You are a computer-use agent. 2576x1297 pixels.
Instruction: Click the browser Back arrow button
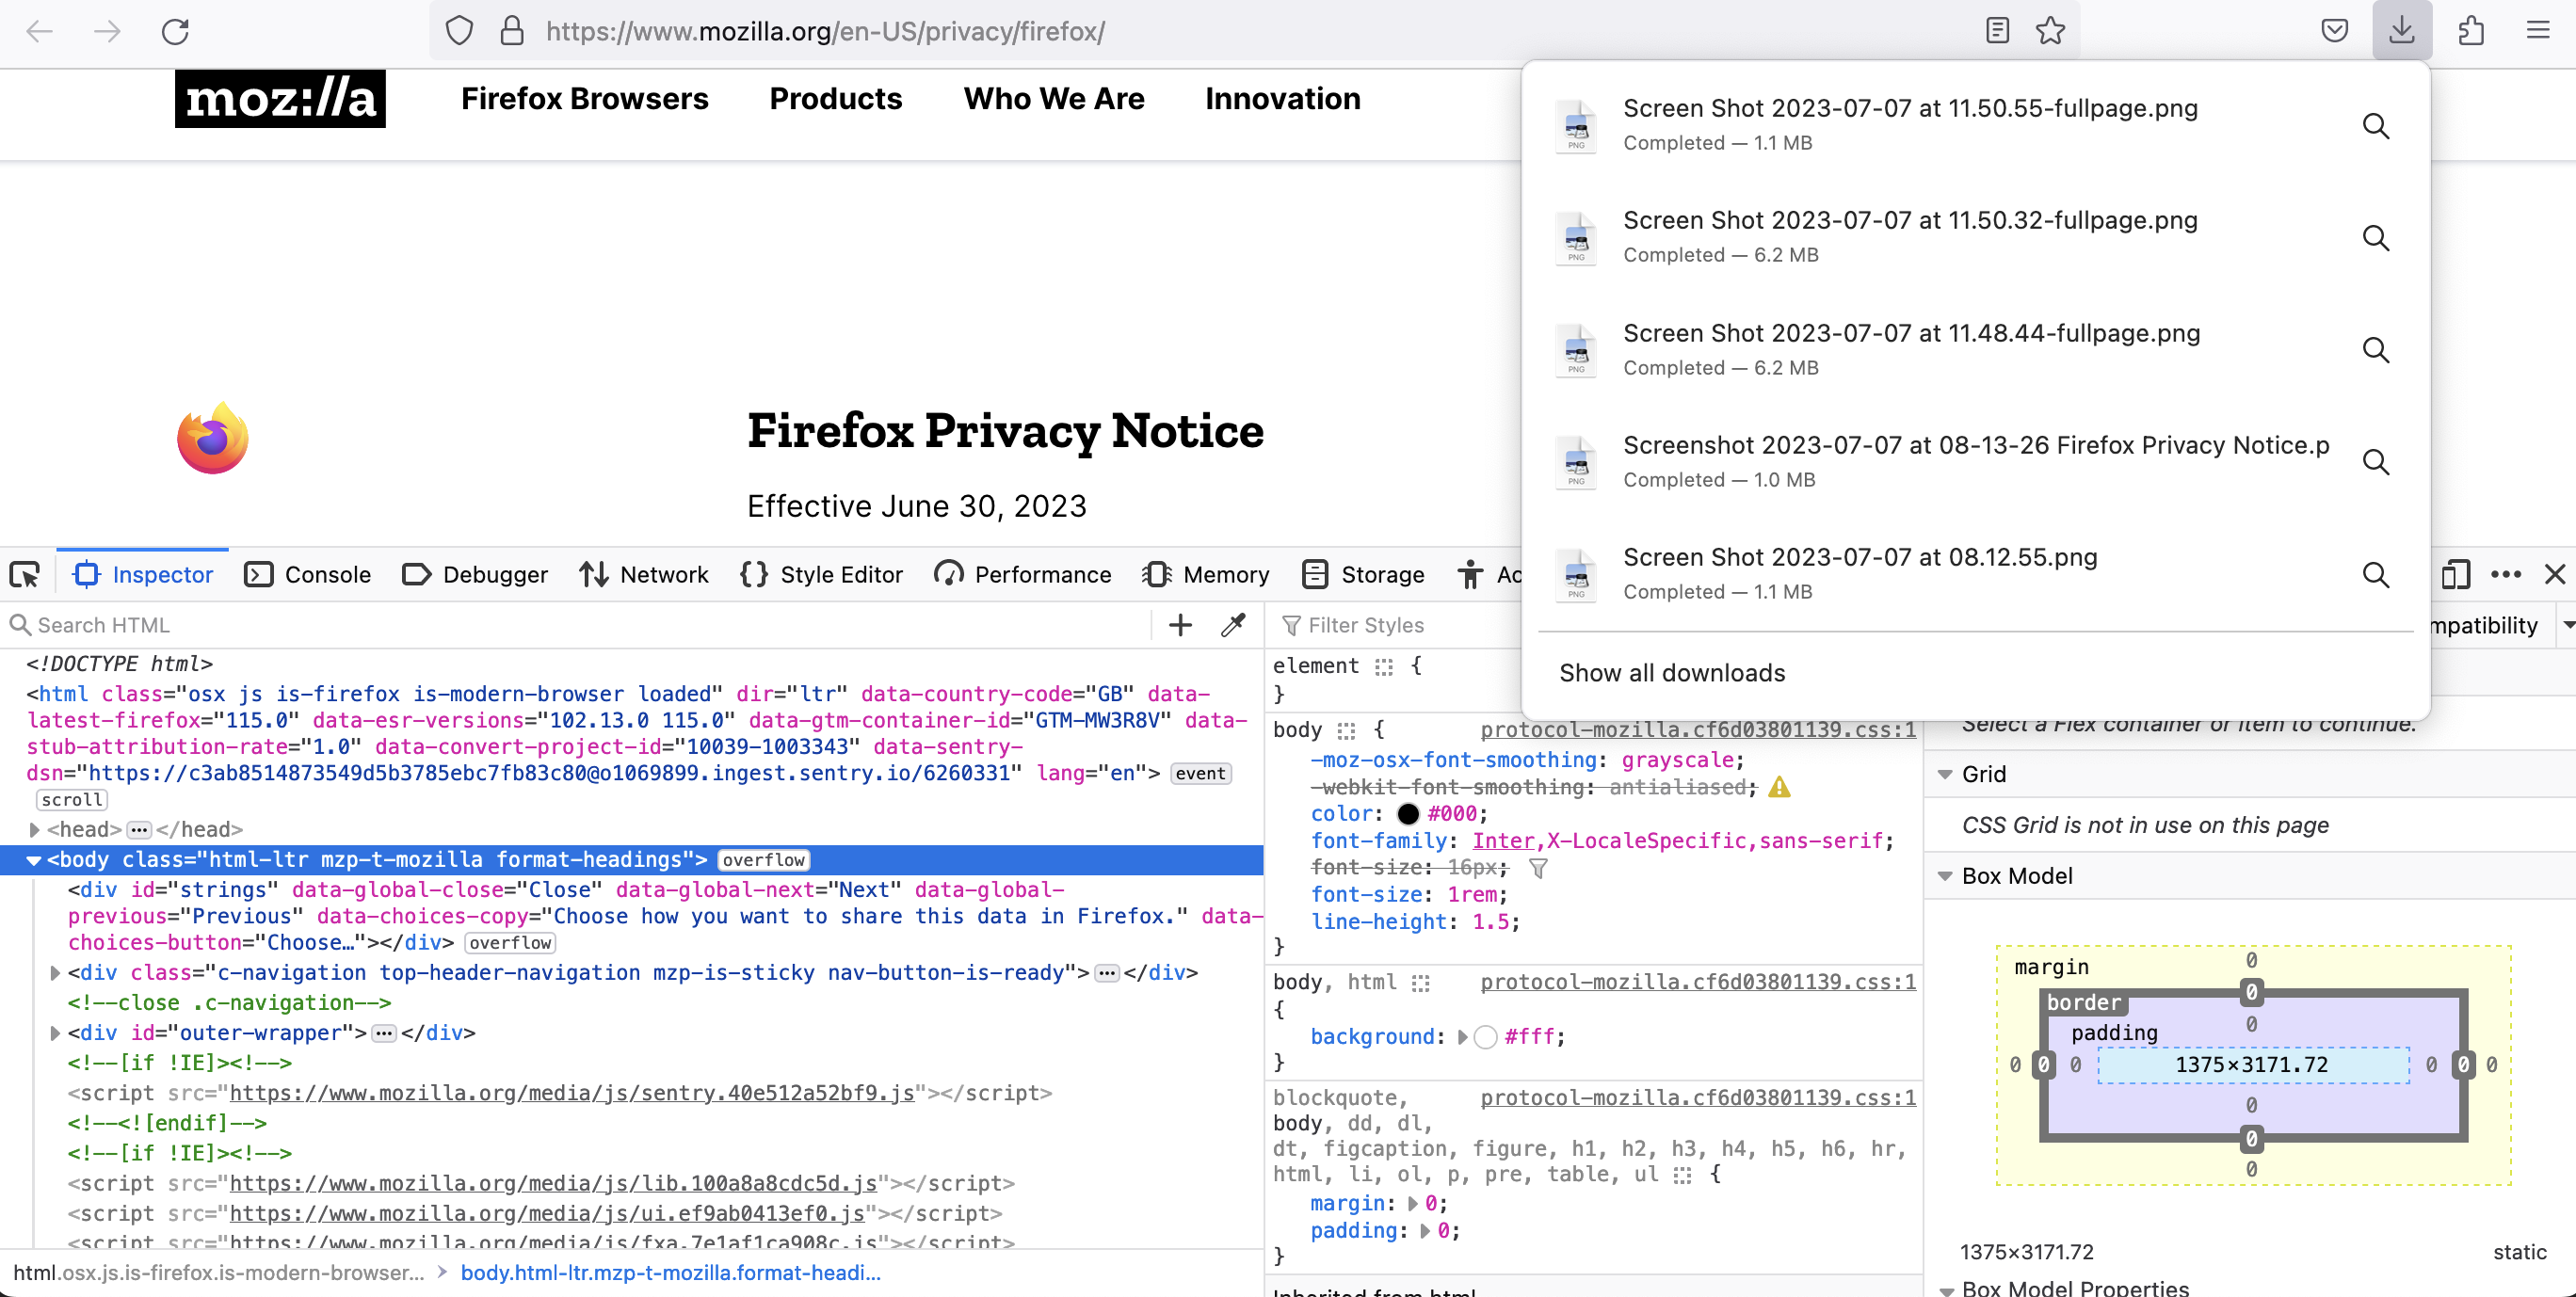(39, 31)
